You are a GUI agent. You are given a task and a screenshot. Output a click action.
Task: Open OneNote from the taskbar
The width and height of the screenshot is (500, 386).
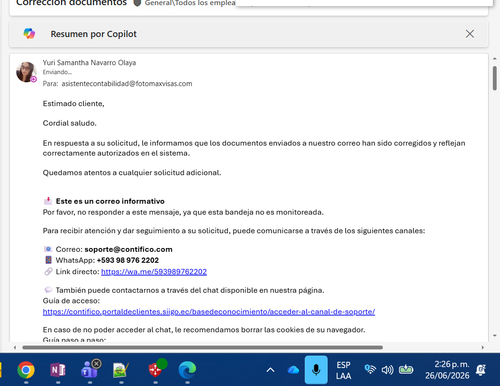point(58,370)
